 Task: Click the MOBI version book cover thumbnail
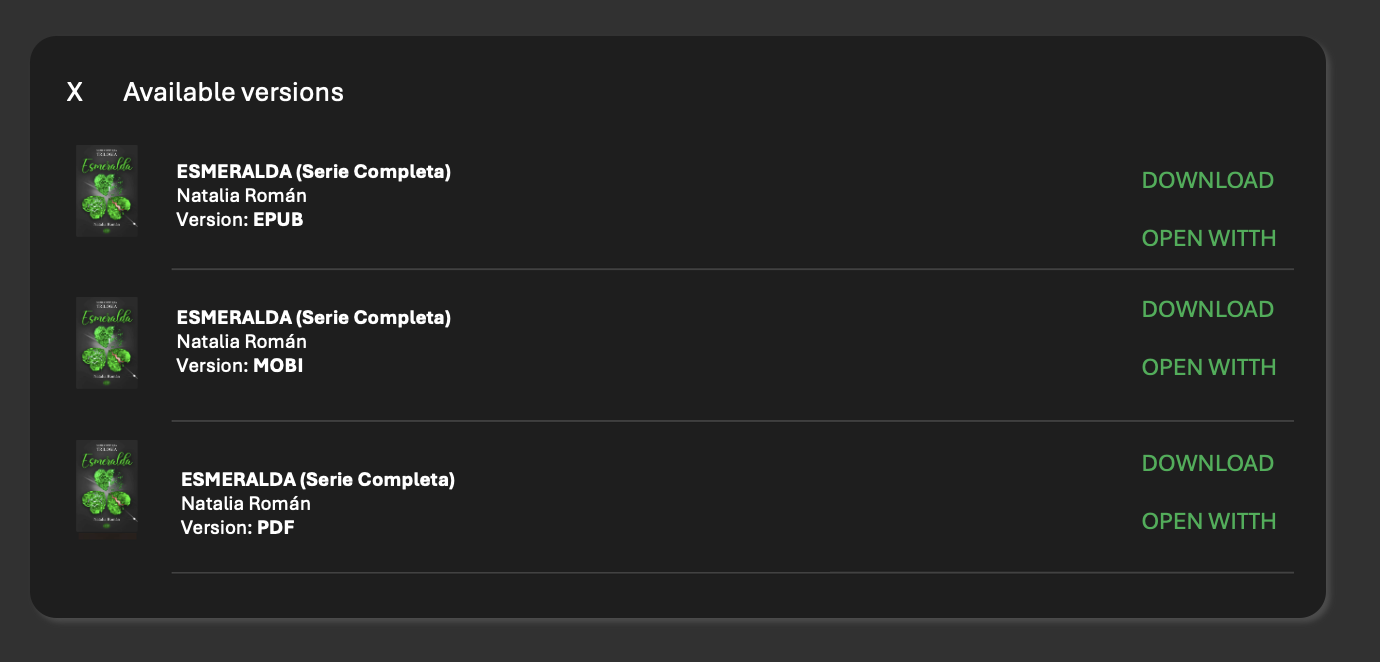tap(107, 342)
